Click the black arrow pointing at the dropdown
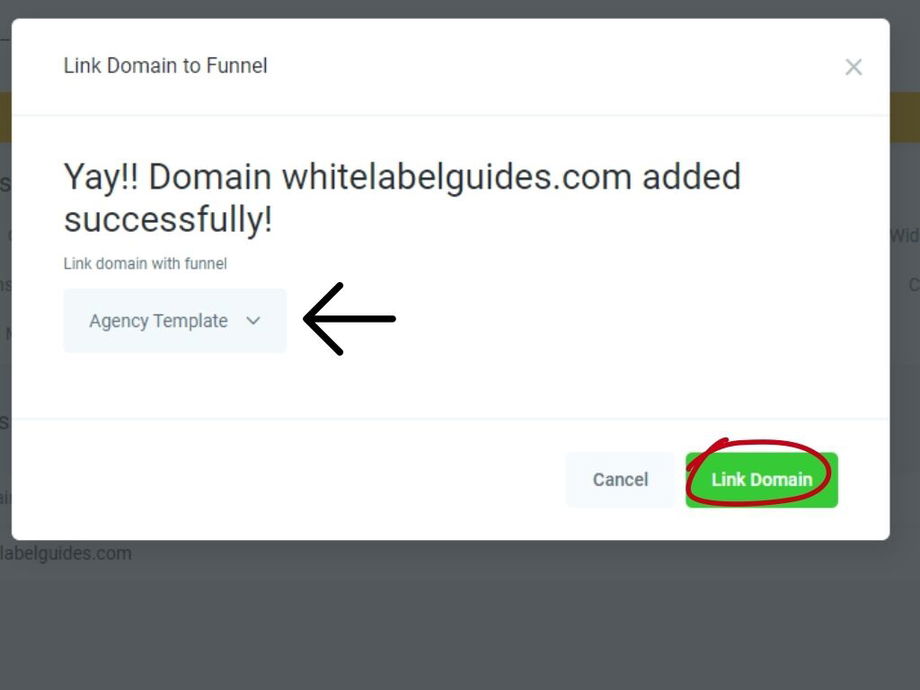Viewport: 920px width, 690px height. pyautogui.click(x=349, y=319)
